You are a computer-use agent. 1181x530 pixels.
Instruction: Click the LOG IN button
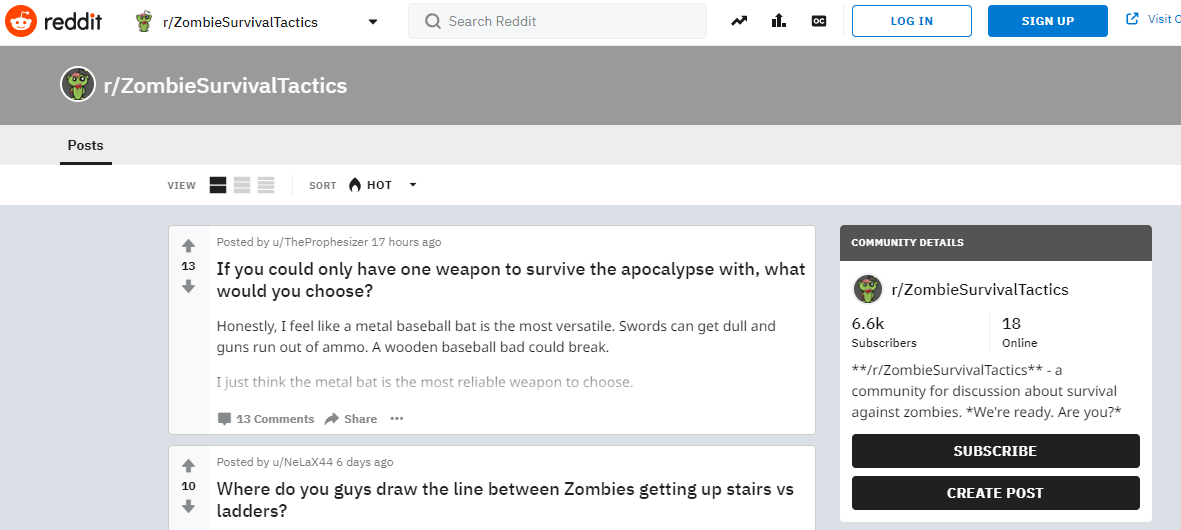(x=911, y=21)
